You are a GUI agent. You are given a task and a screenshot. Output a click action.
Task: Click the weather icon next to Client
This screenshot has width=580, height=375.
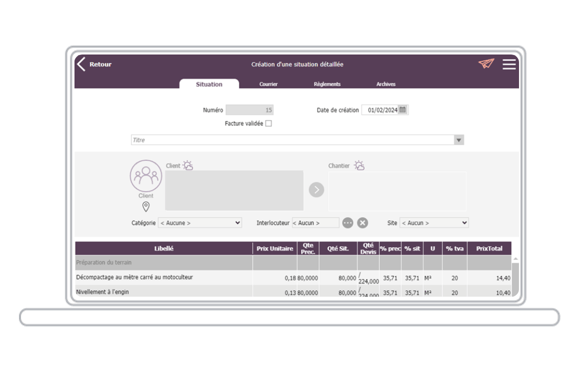point(188,165)
